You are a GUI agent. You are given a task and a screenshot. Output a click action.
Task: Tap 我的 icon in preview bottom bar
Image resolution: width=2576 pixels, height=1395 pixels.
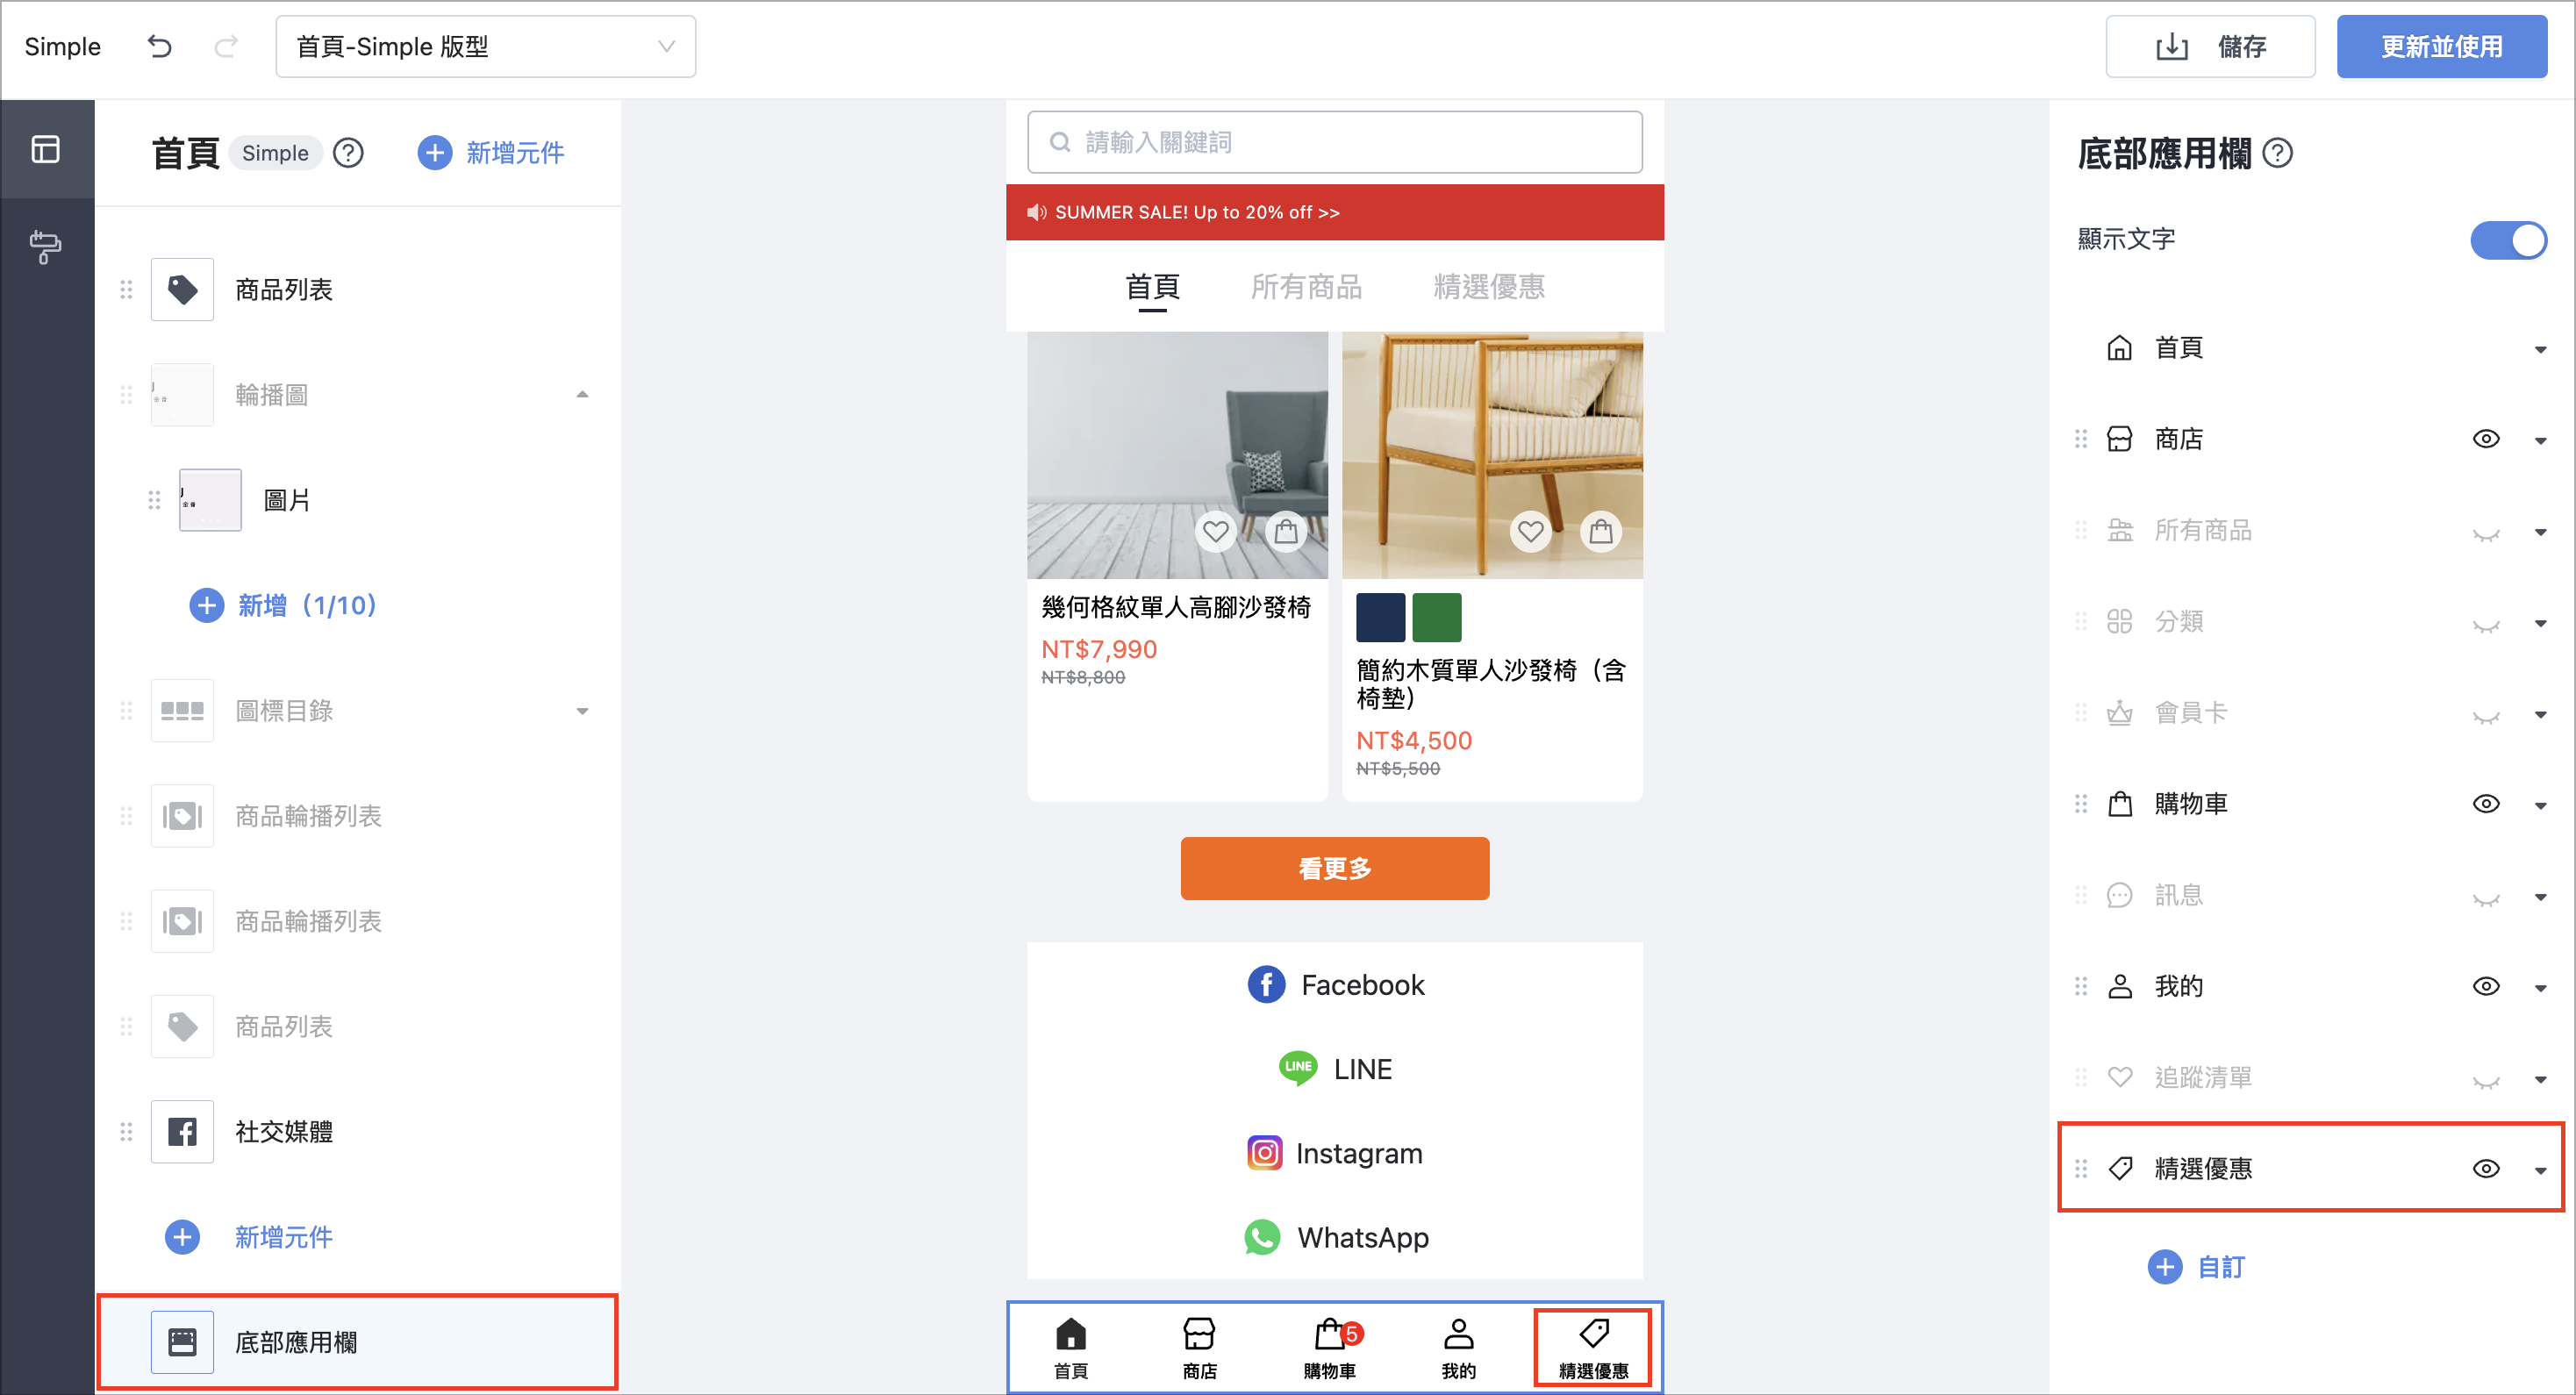1459,1333
